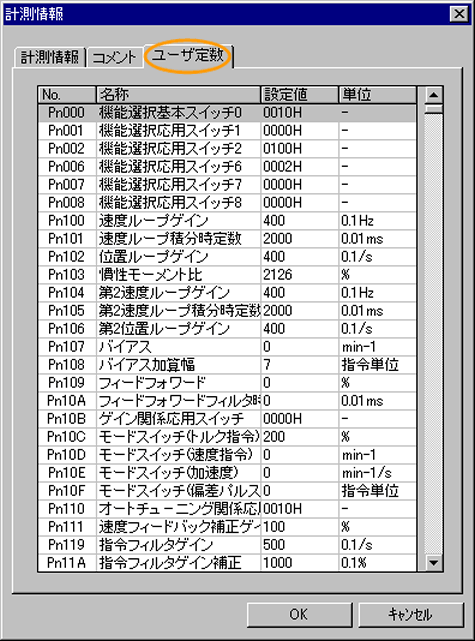475x641 pixels.
Task: Click the 0100H value of Pn002
Action: [x=300, y=149]
